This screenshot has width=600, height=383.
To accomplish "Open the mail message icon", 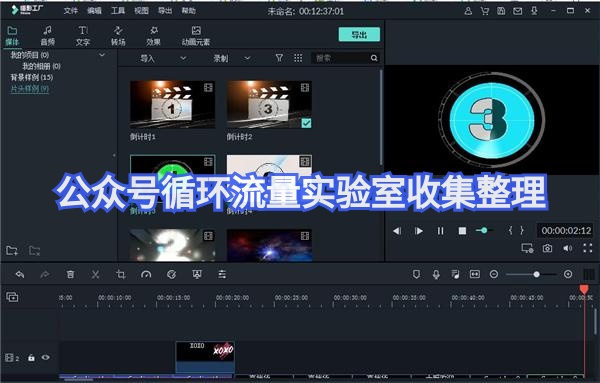I will (517, 11).
